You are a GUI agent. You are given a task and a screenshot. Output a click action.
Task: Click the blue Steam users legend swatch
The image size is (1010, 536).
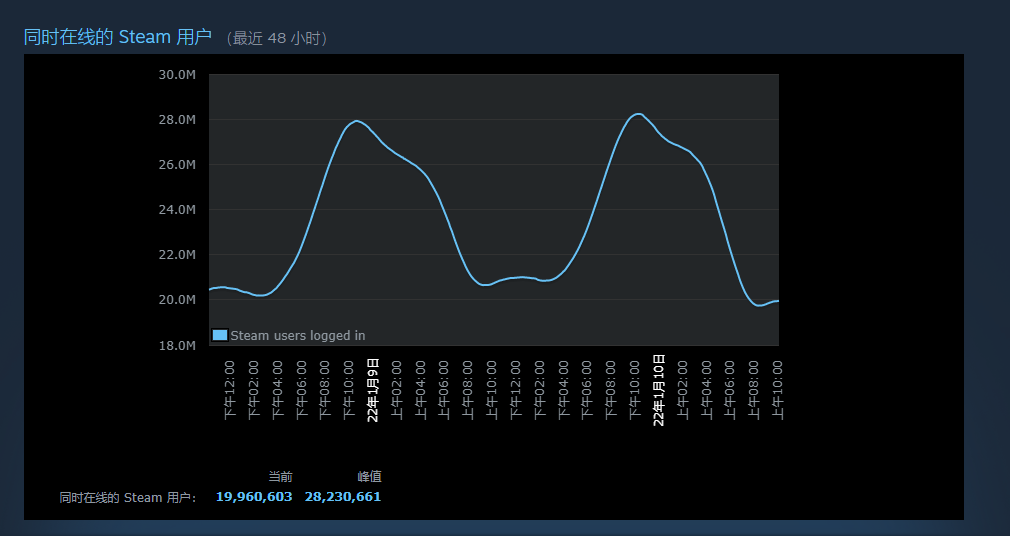click(220, 335)
